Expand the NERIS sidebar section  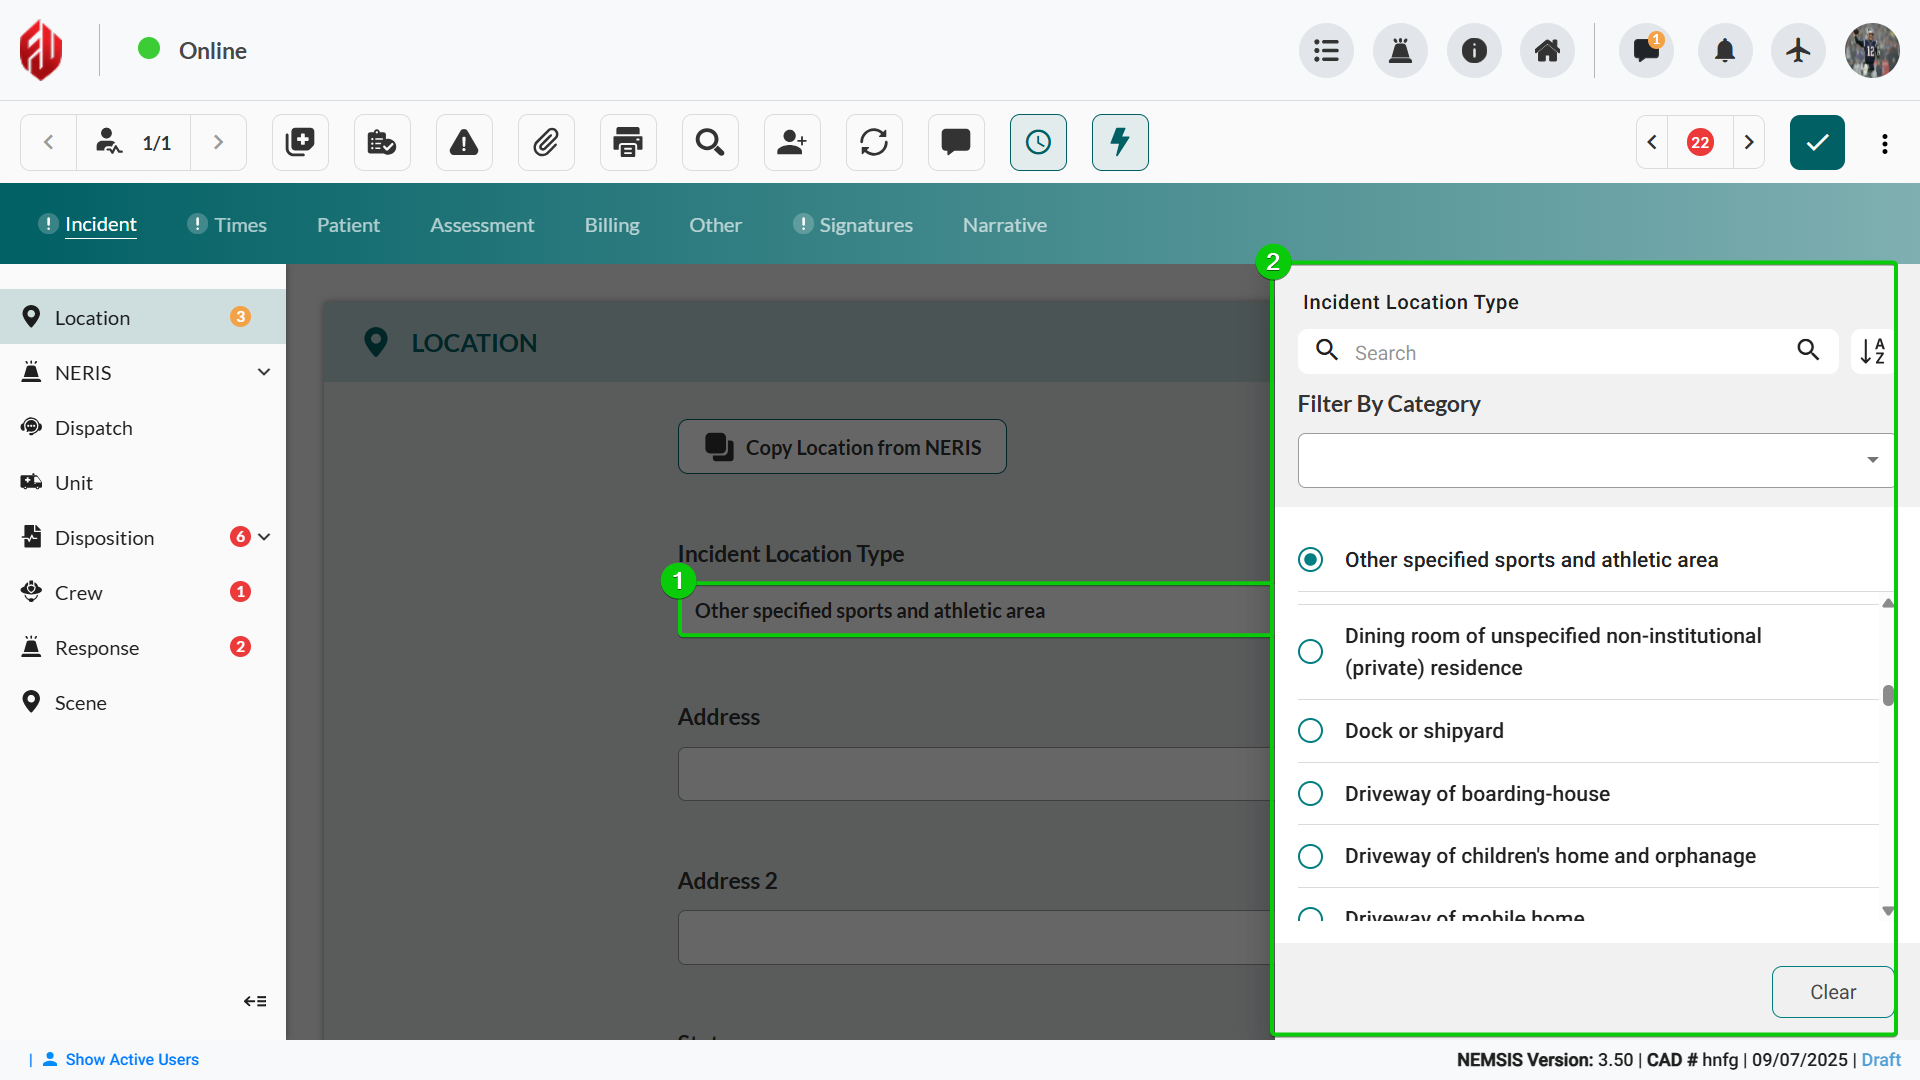point(263,373)
